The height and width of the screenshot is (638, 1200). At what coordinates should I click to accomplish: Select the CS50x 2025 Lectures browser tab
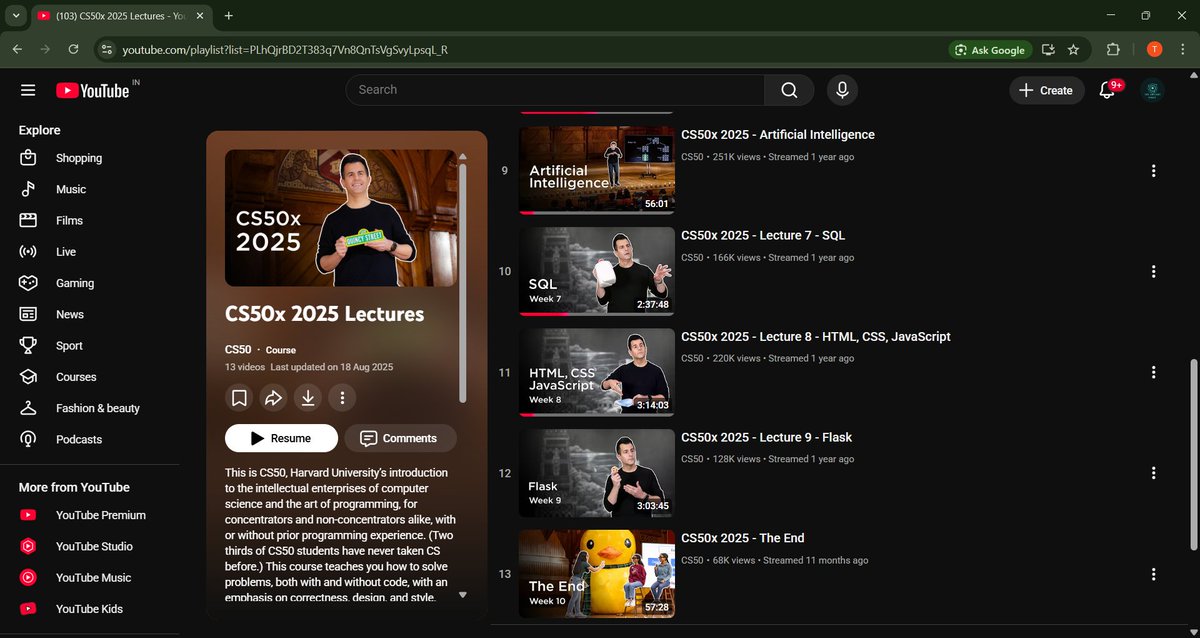click(x=120, y=16)
